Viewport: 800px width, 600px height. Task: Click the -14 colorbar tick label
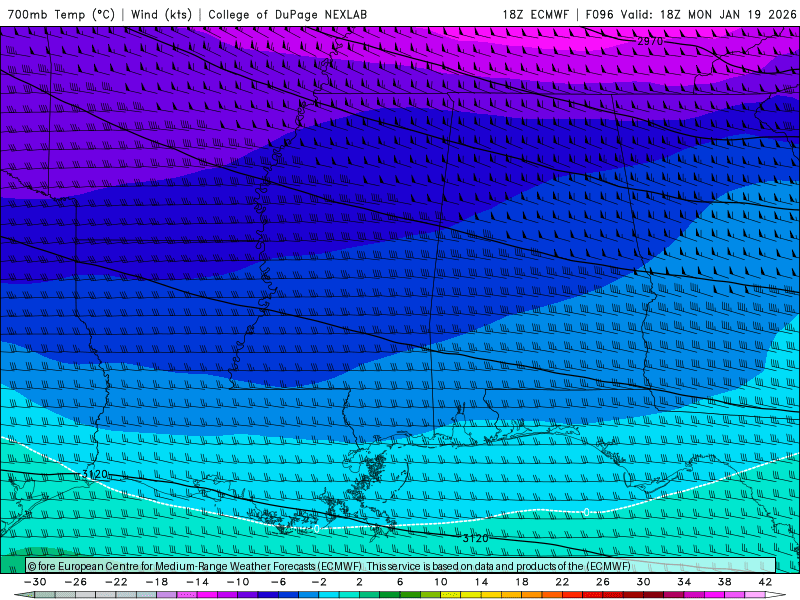197,582
